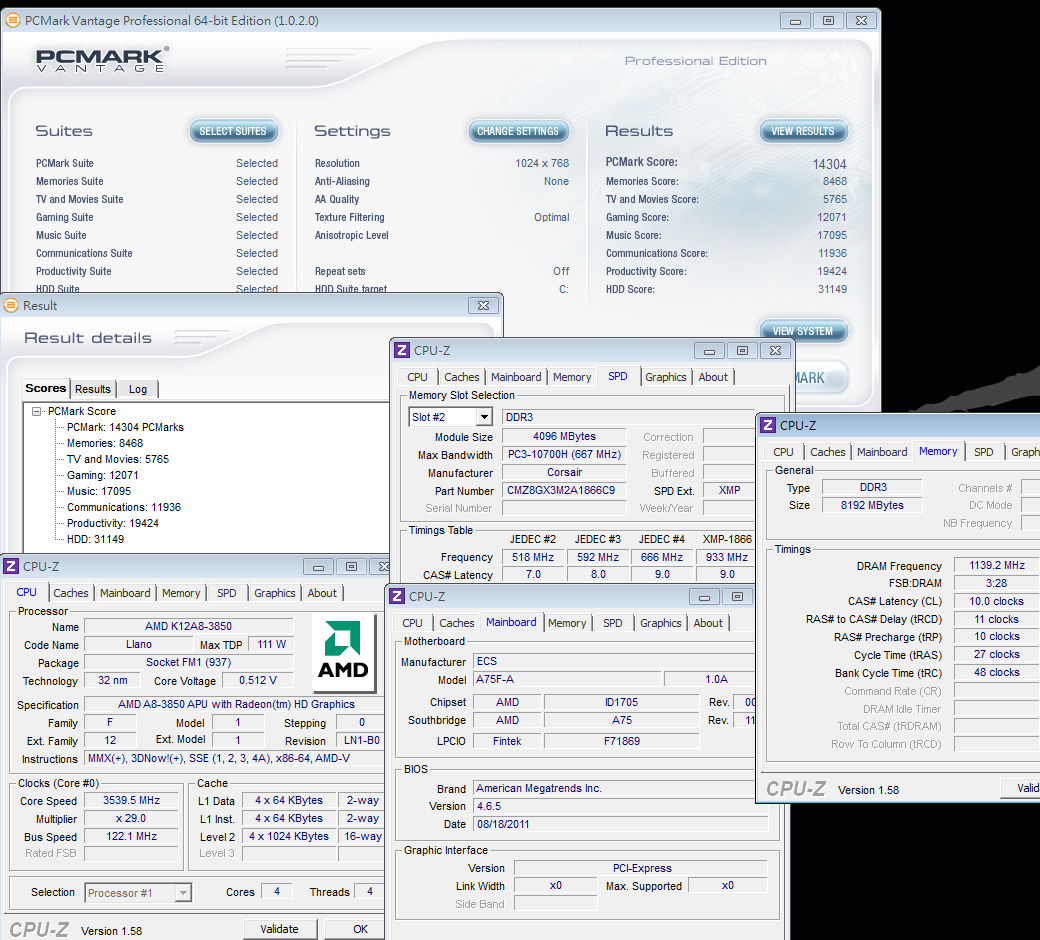Select Mainboard tab in CPU-Z Memory window

tap(882, 452)
